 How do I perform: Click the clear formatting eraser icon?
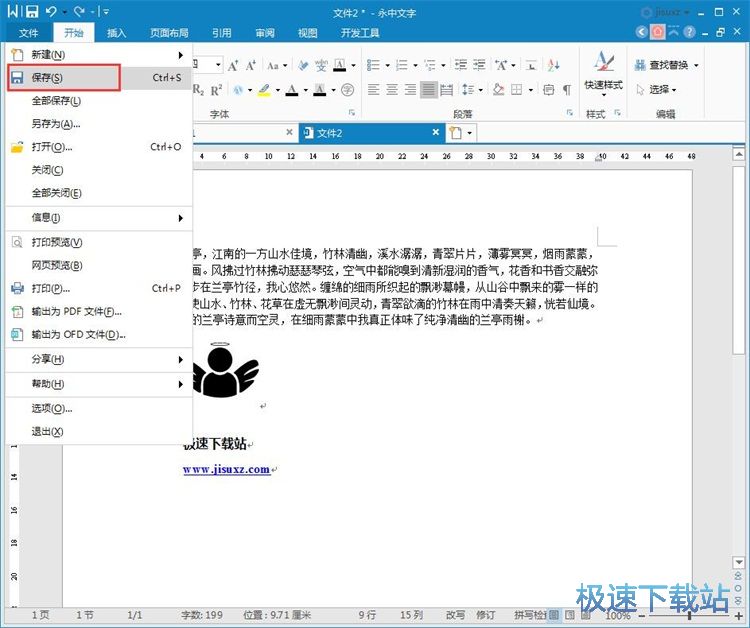(303, 66)
